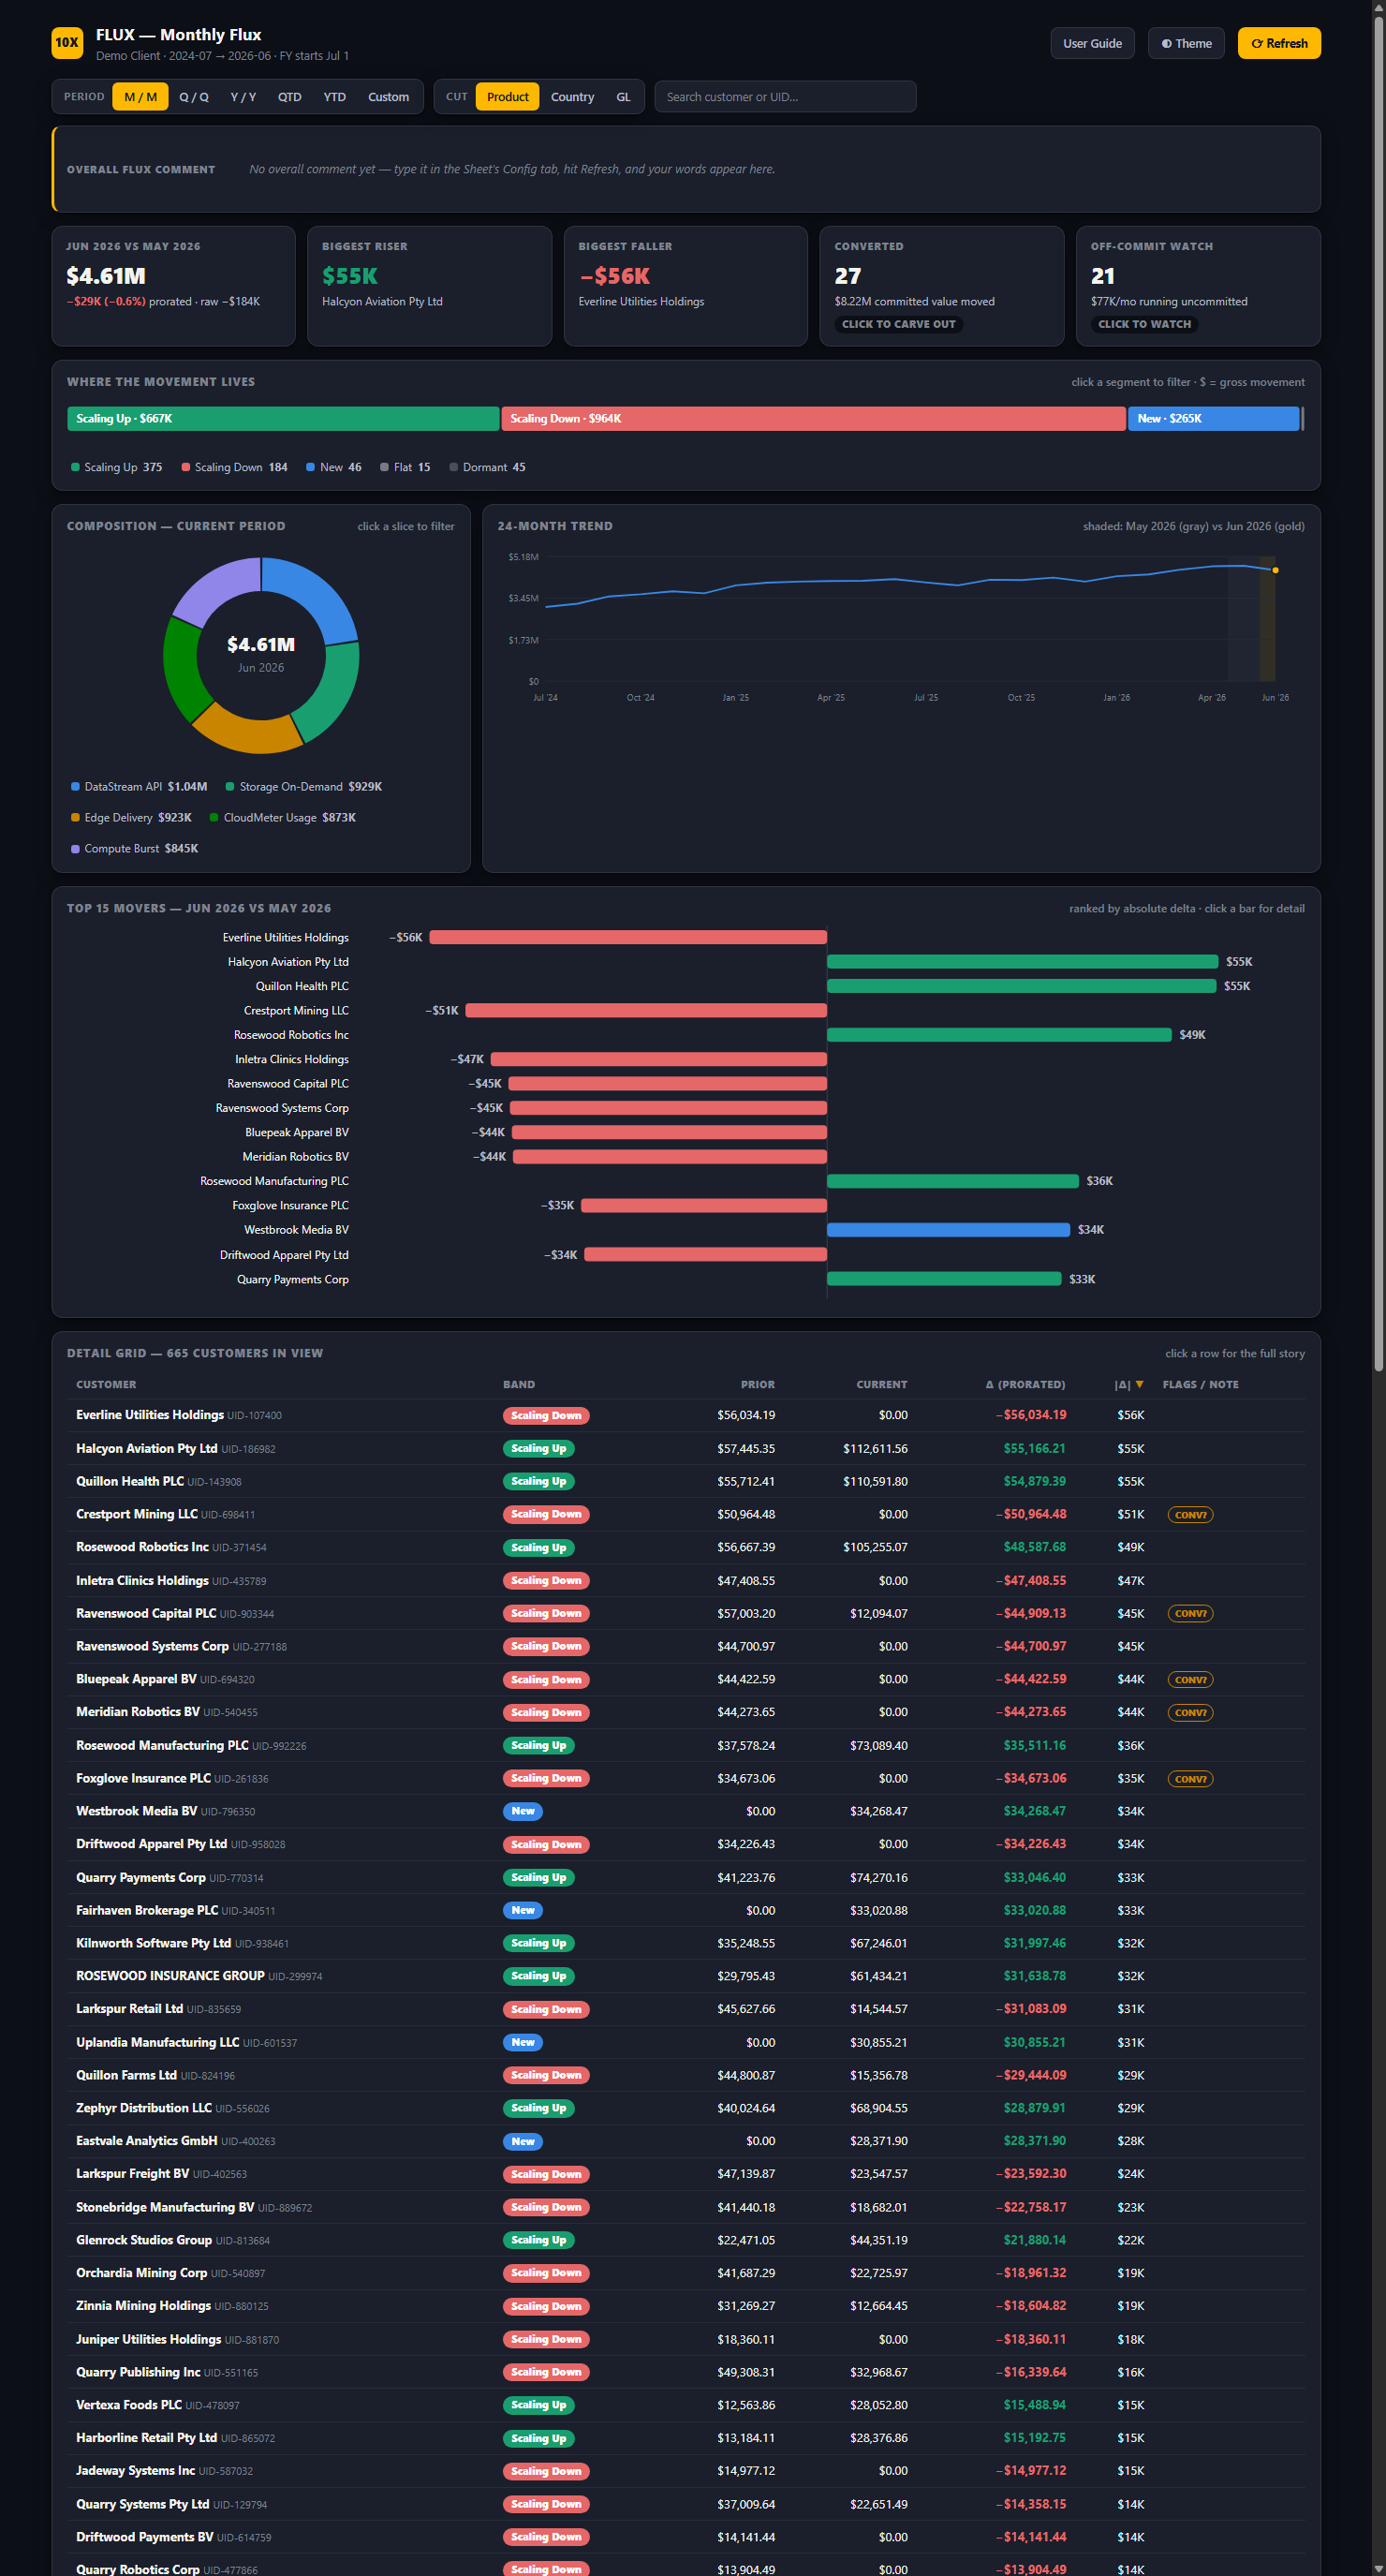Click the gold Jun 2026 point on trend
The image size is (1386, 2576).
[1275, 570]
